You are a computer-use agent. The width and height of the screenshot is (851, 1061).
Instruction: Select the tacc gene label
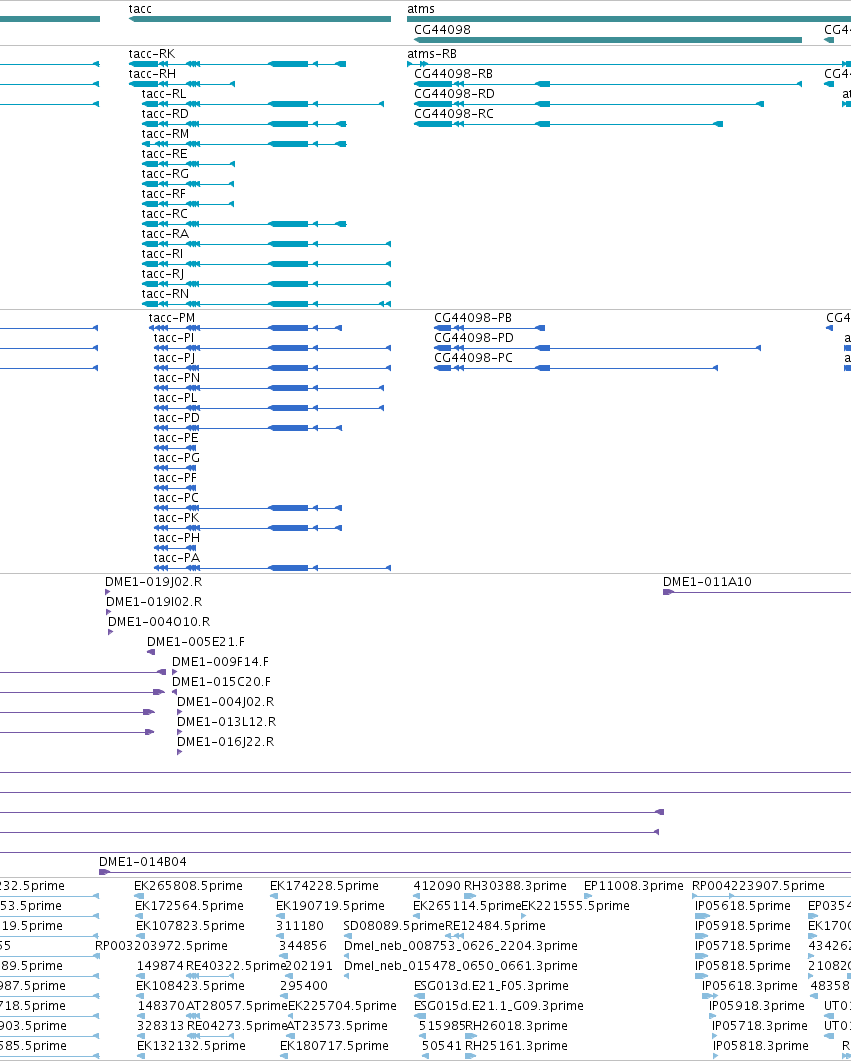point(140,9)
